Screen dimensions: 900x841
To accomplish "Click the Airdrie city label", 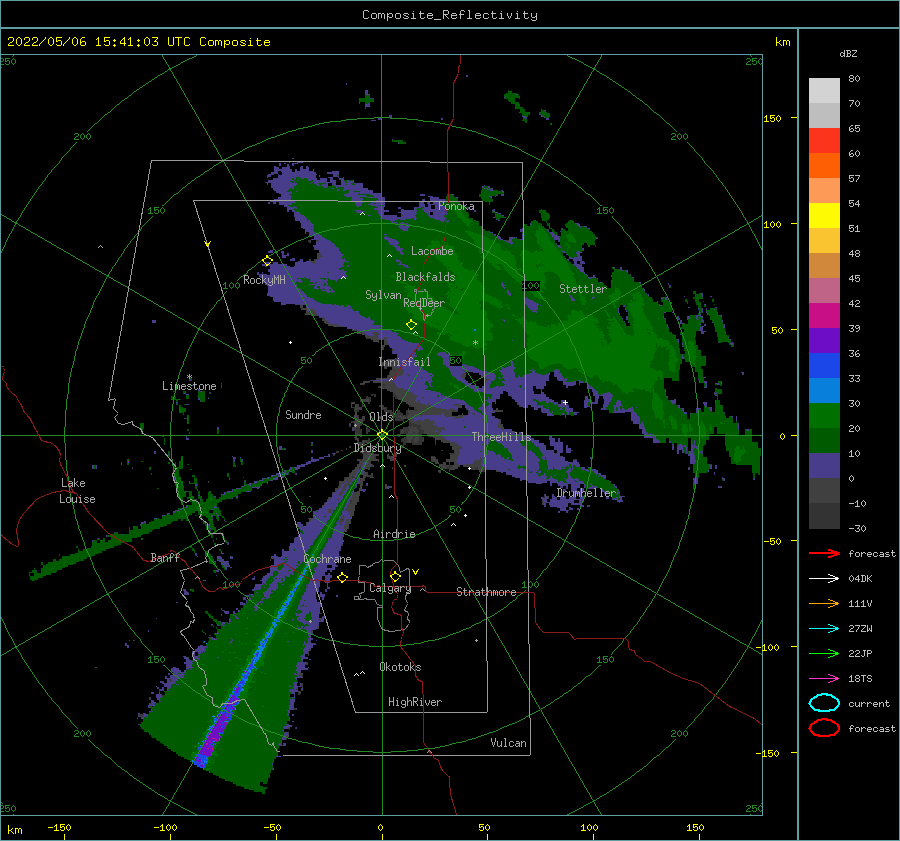I will coord(394,534).
